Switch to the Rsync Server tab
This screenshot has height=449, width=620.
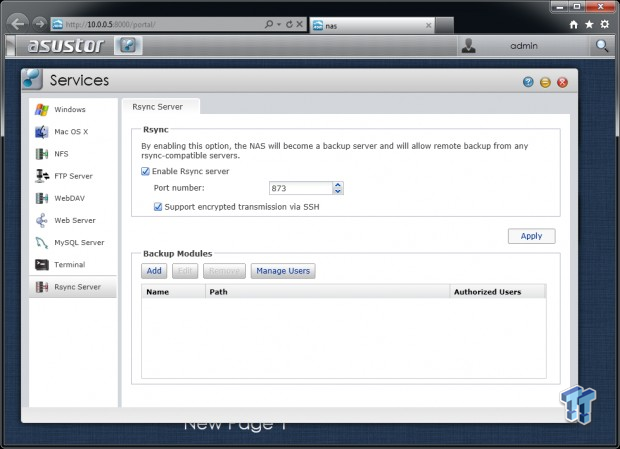[161, 107]
